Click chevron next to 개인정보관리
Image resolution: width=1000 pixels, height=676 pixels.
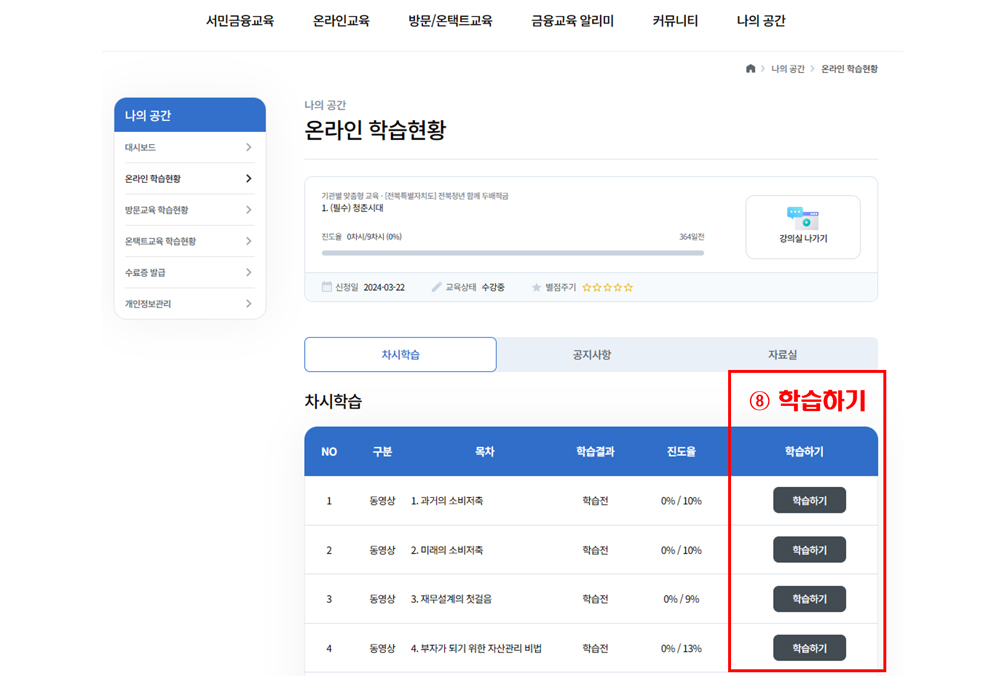(249, 304)
